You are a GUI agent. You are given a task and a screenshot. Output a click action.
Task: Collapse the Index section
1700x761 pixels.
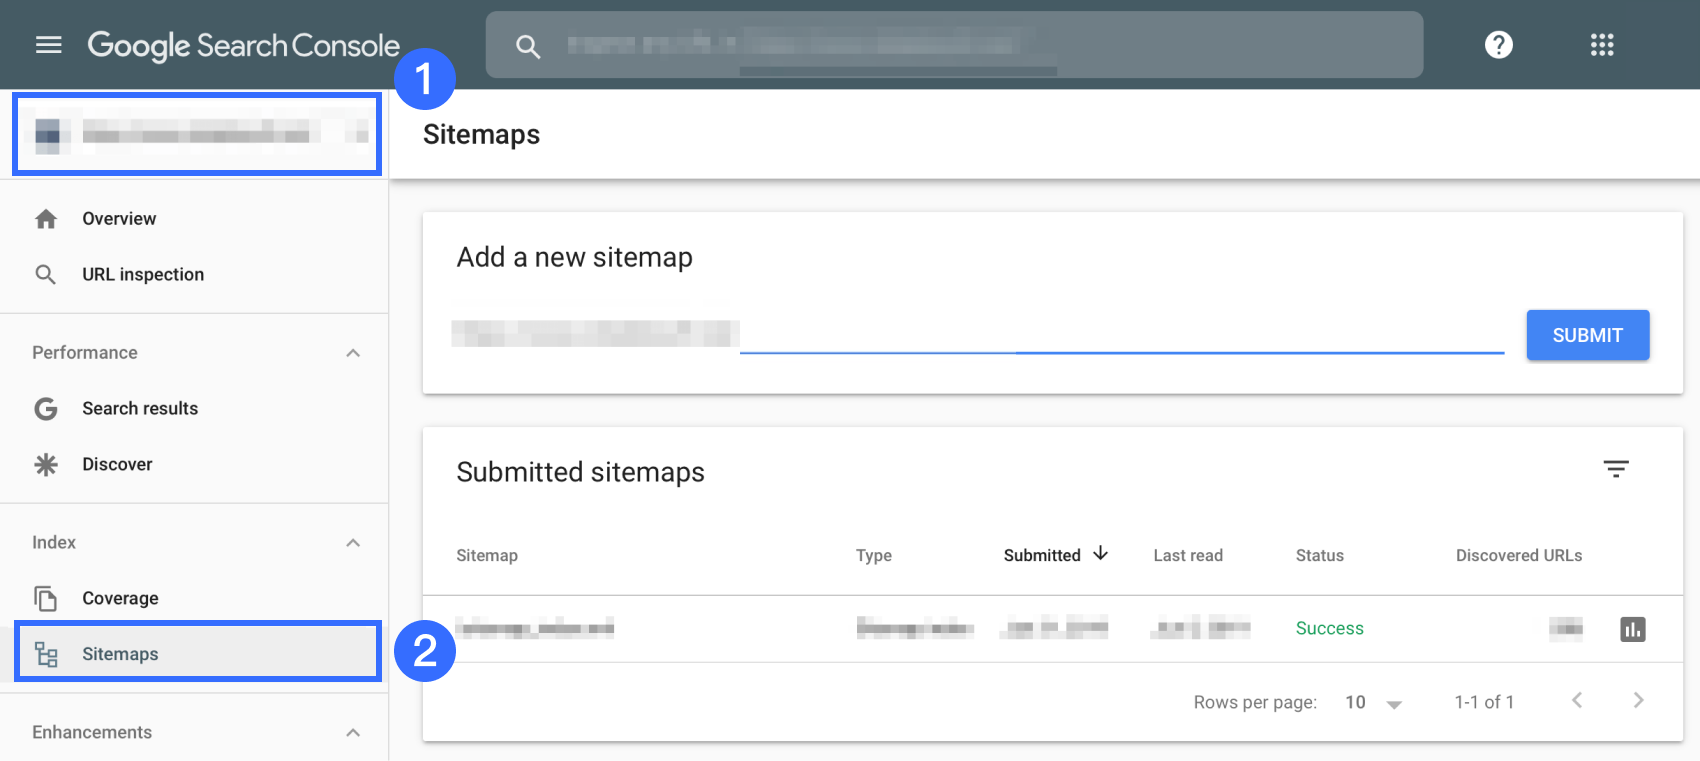coord(353,543)
